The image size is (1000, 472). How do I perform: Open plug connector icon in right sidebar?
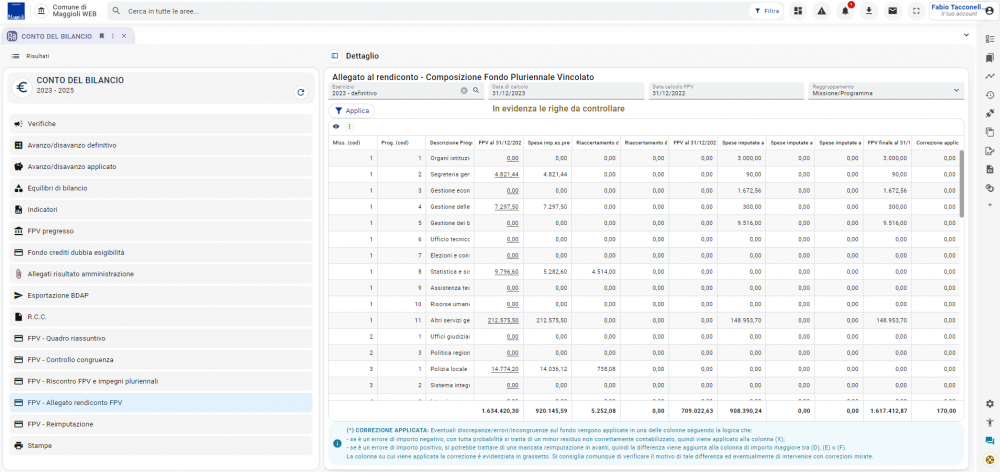(990, 114)
